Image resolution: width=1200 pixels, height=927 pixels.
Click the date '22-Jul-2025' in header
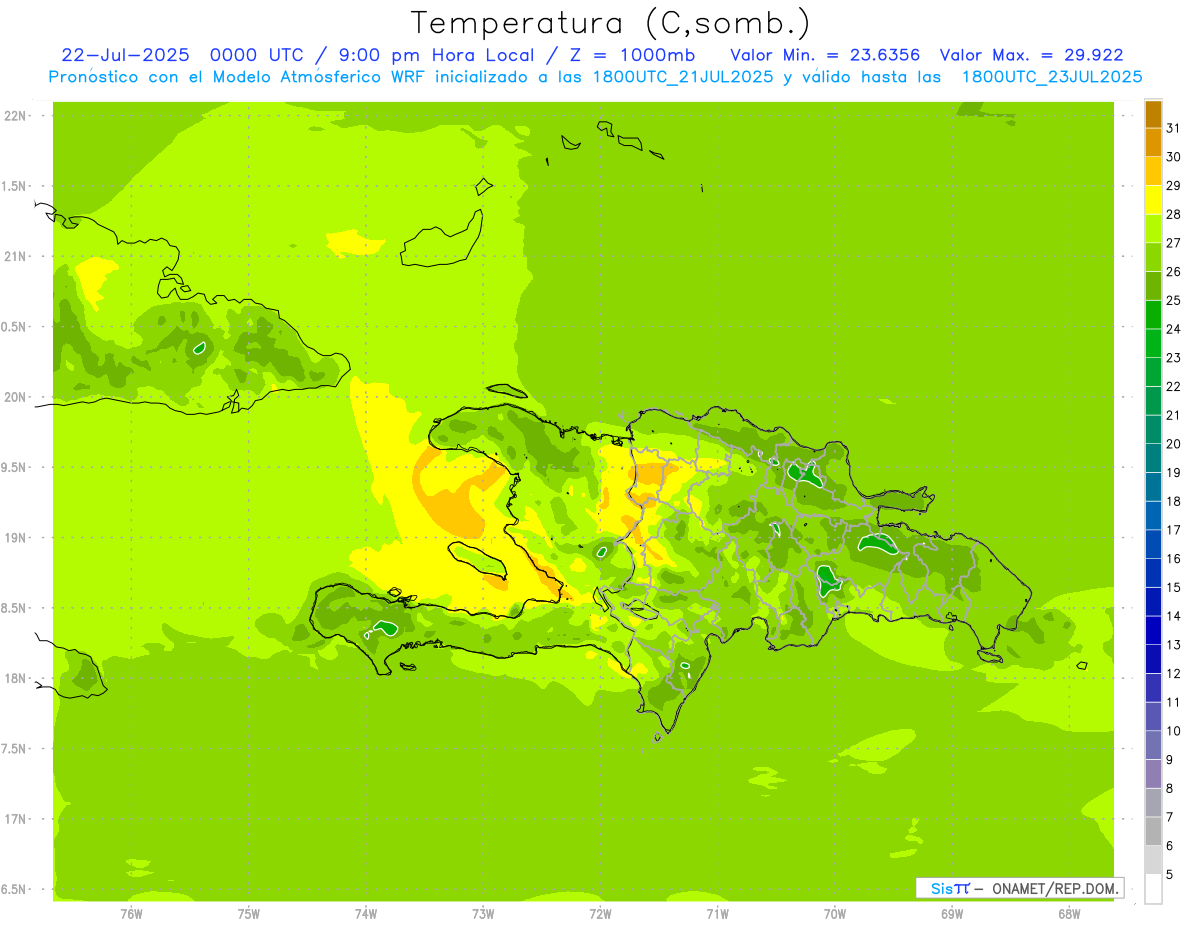tap(126, 55)
